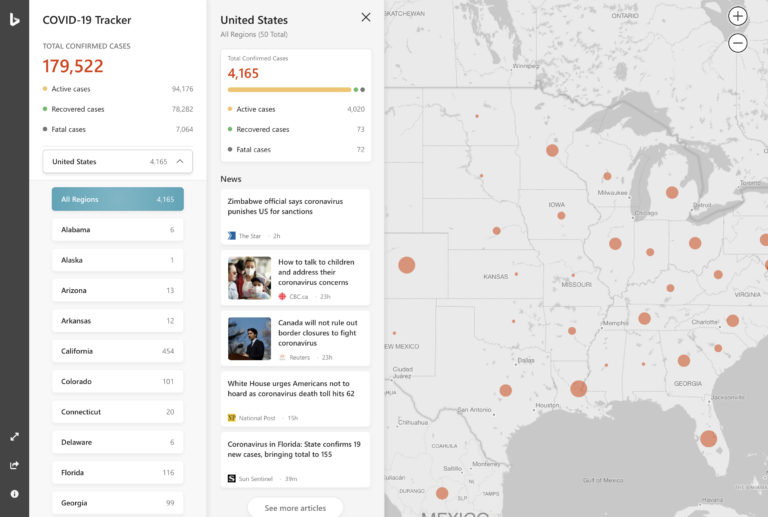Close the United States details panel
Screen dimensions: 768x517
click(365, 17)
